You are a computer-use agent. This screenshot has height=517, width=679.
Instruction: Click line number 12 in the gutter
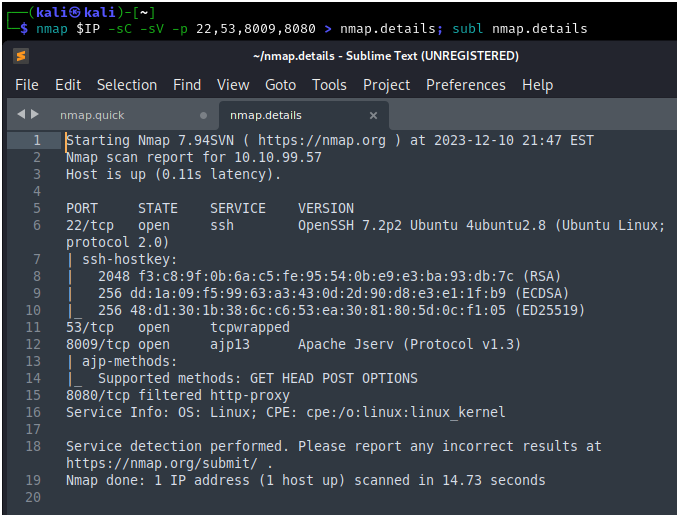tap(36, 345)
